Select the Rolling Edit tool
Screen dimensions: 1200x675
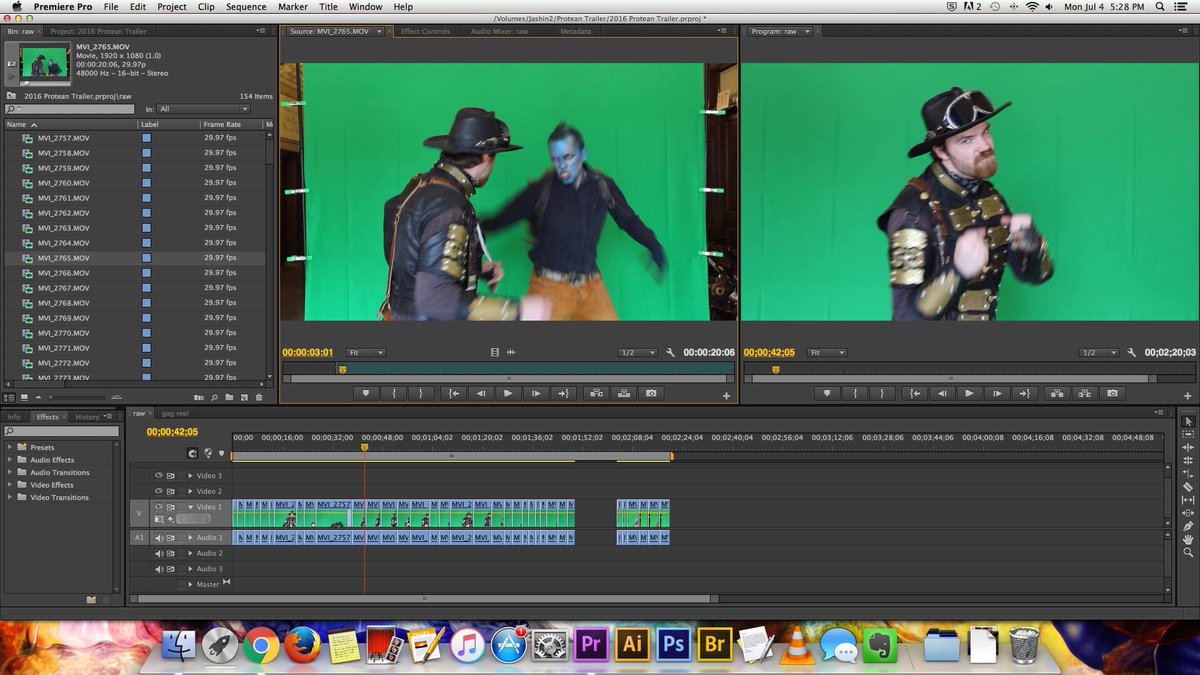click(x=1188, y=460)
